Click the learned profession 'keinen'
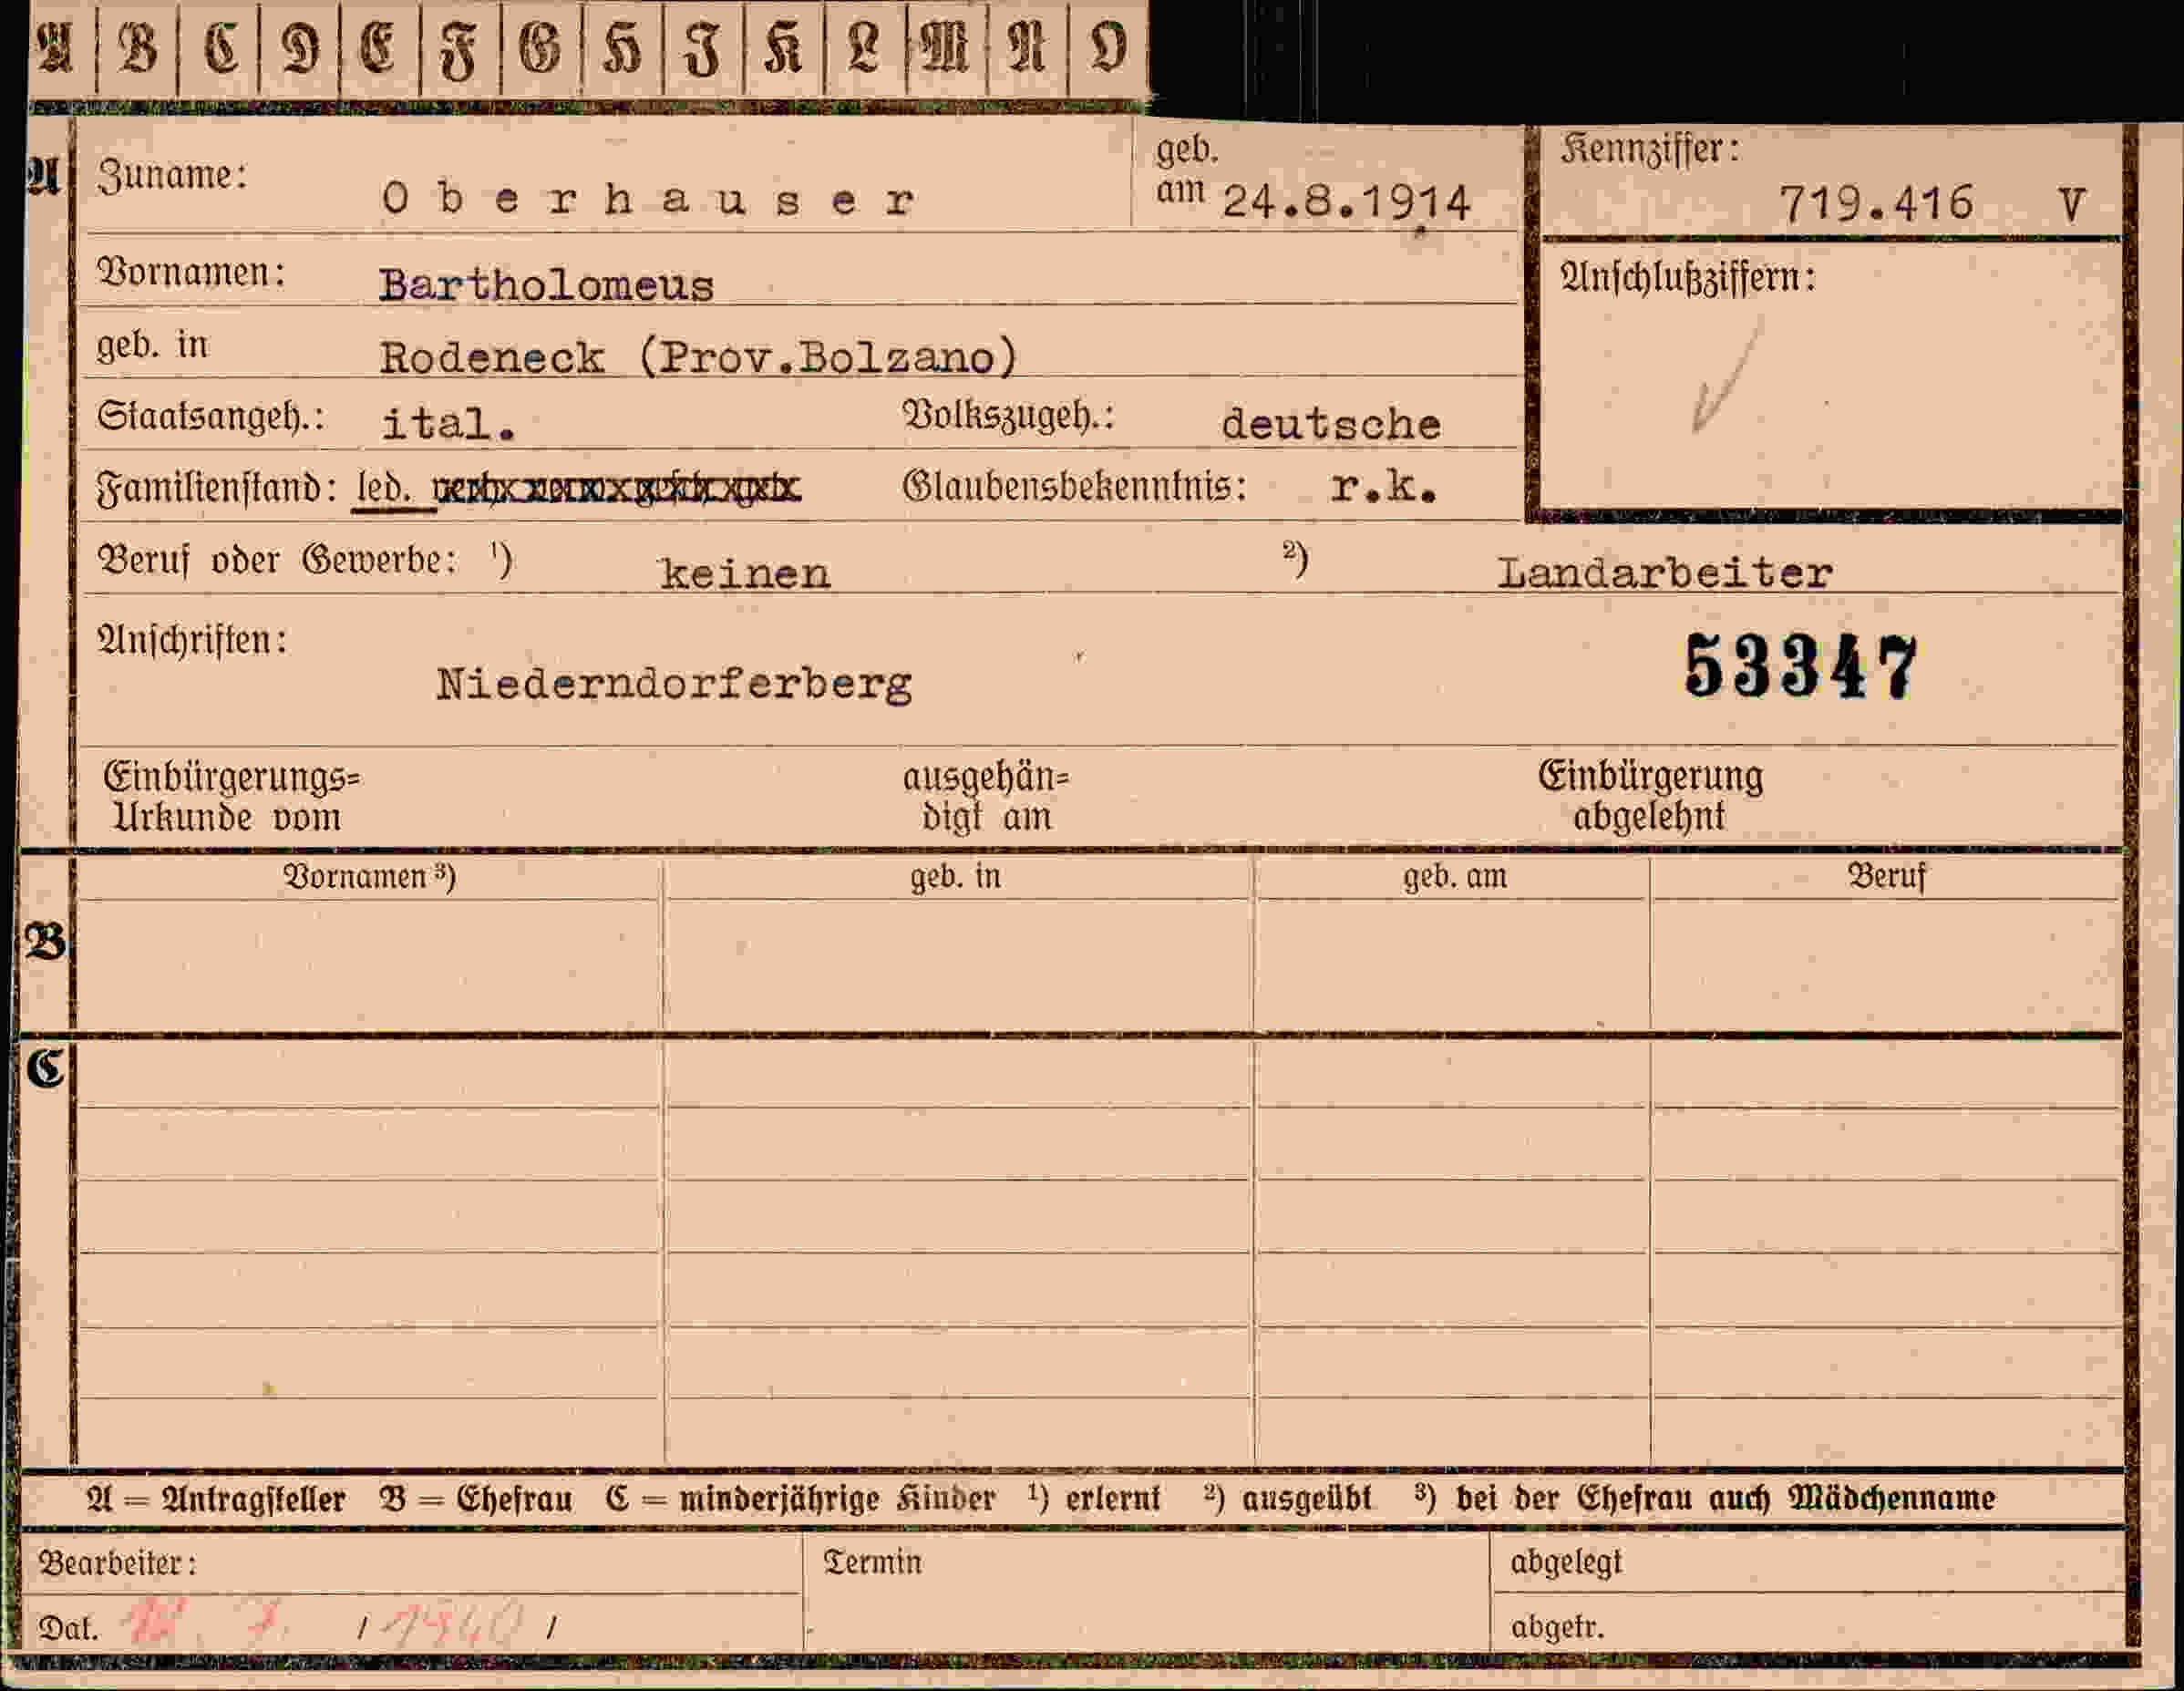The width and height of the screenshot is (2184, 1691). 745,574
